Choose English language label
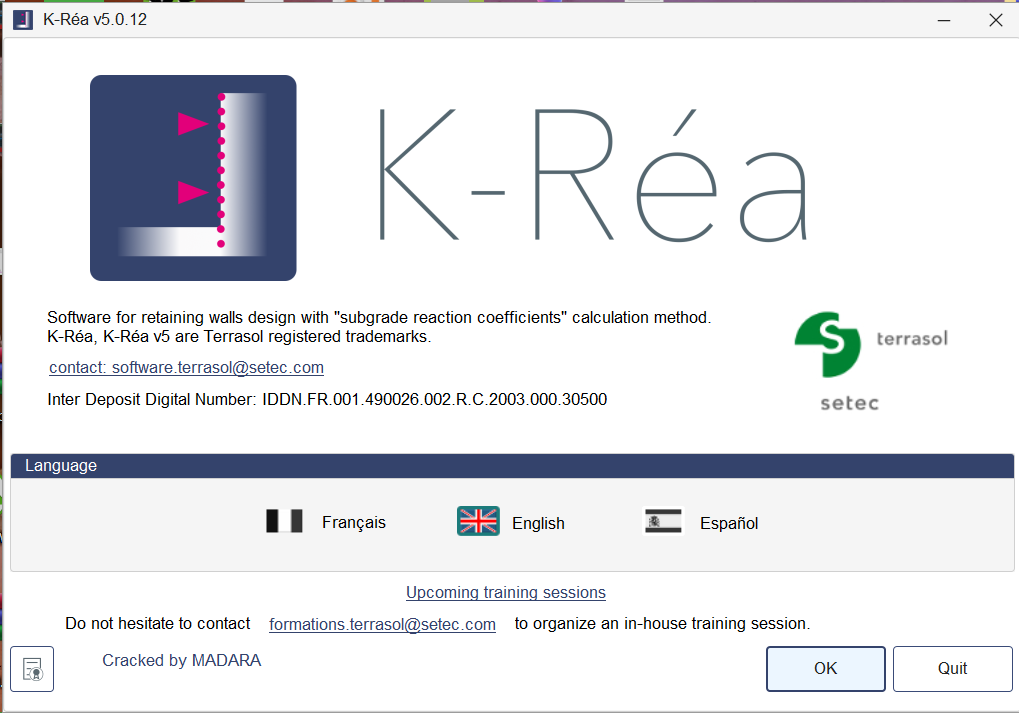Viewport: 1019px width, 713px height. point(538,523)
